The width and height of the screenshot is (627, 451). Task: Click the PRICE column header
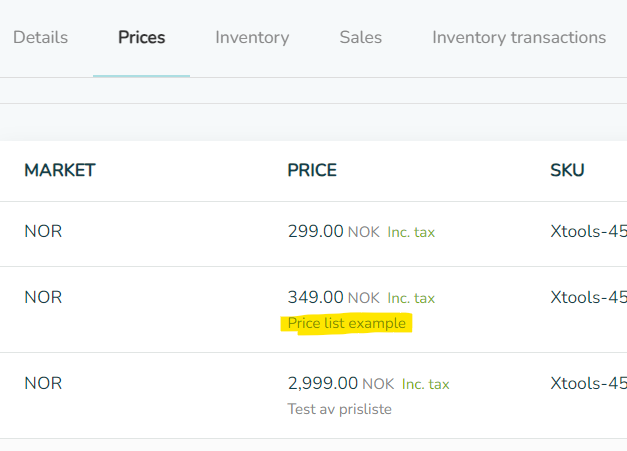312,170
